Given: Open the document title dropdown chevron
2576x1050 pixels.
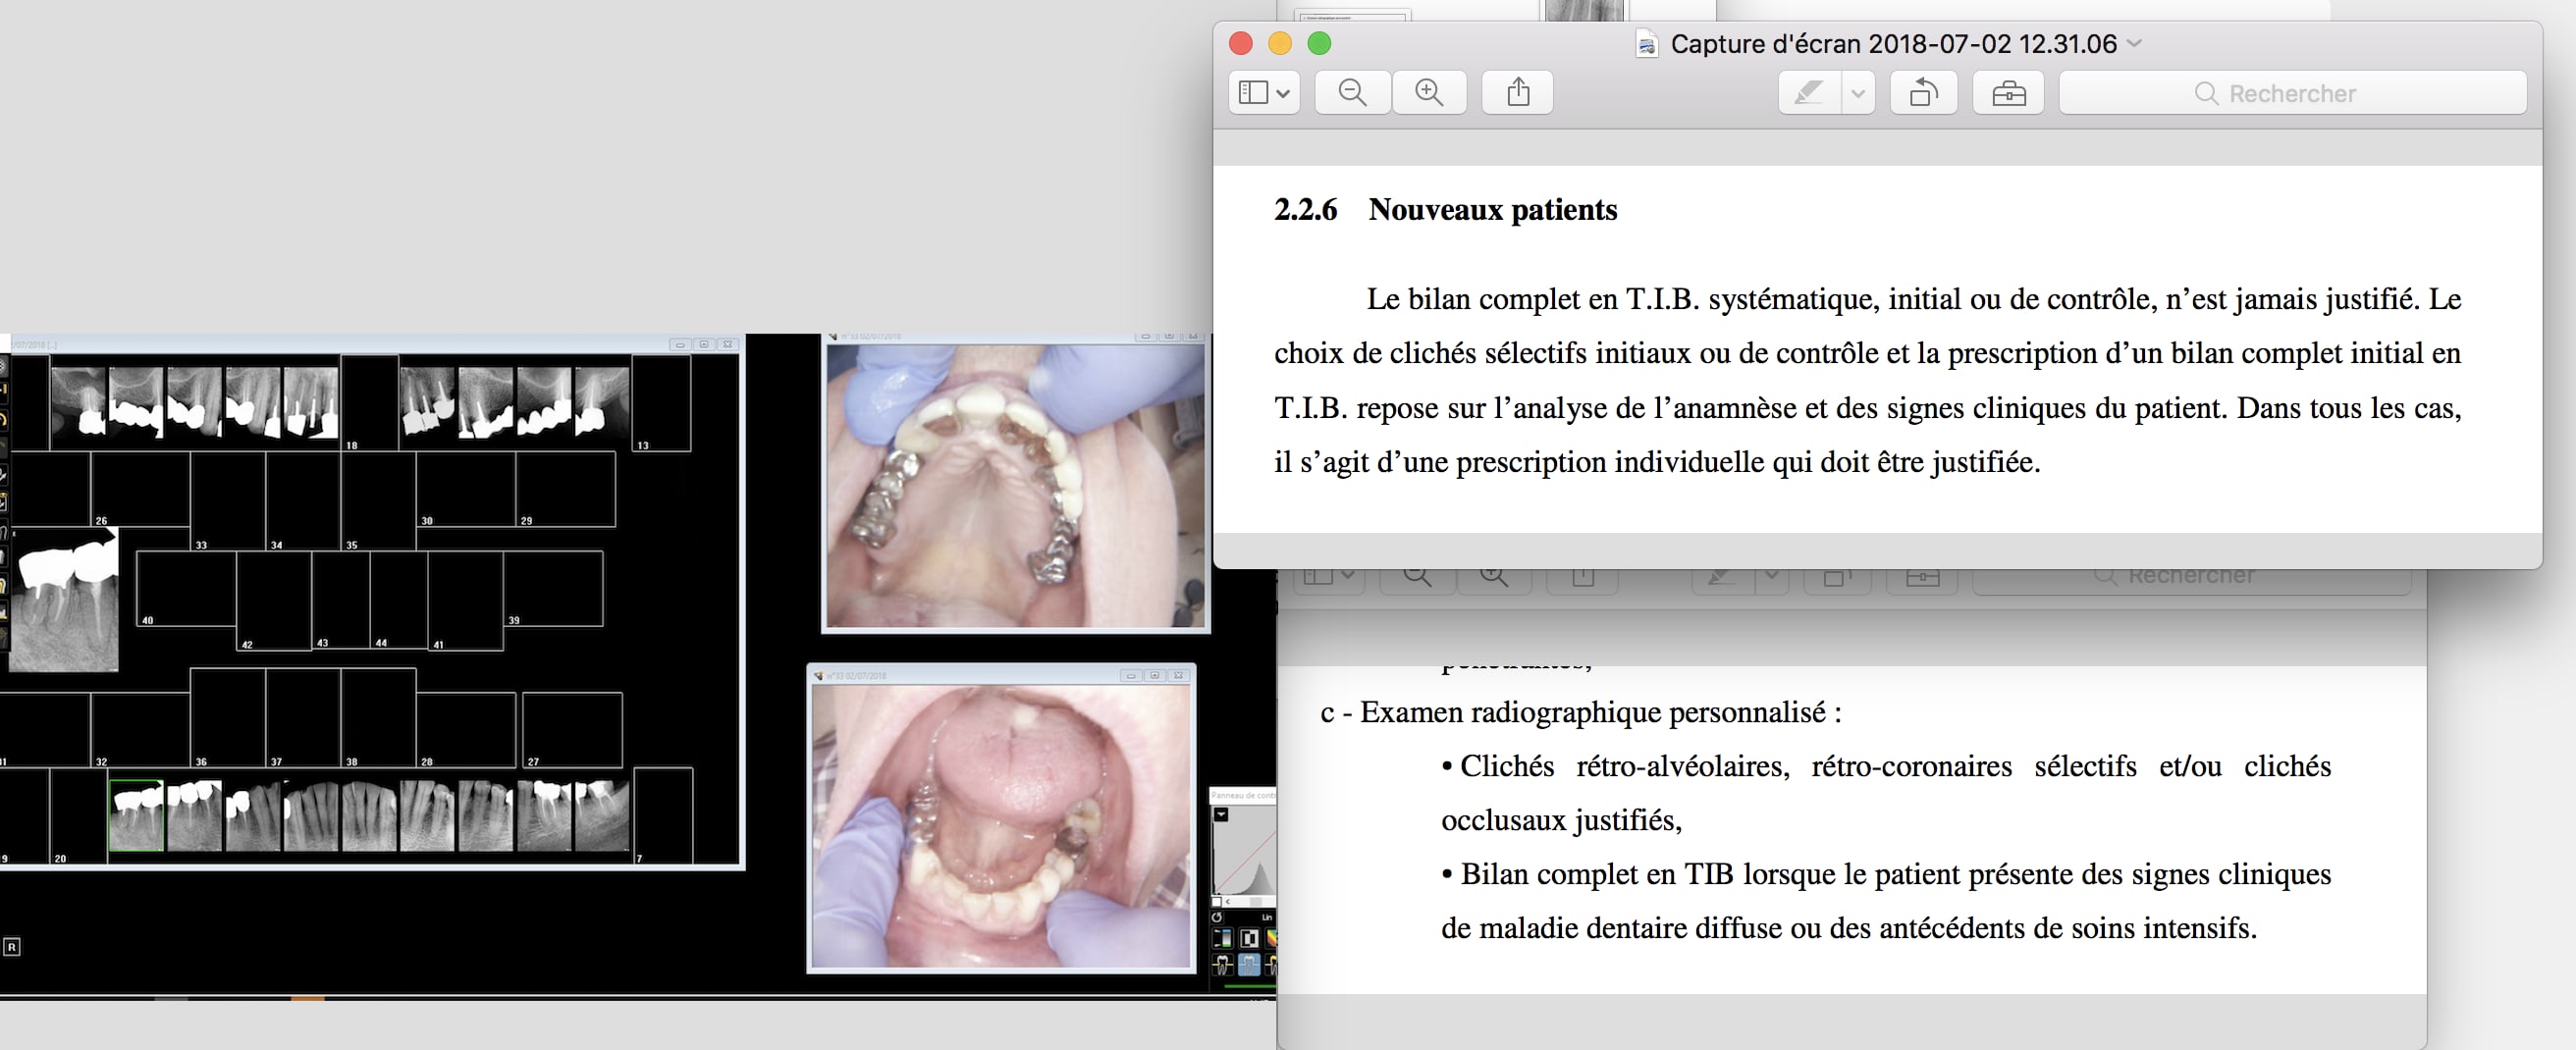Looking at the screenshot, I should pos(2134,43).
